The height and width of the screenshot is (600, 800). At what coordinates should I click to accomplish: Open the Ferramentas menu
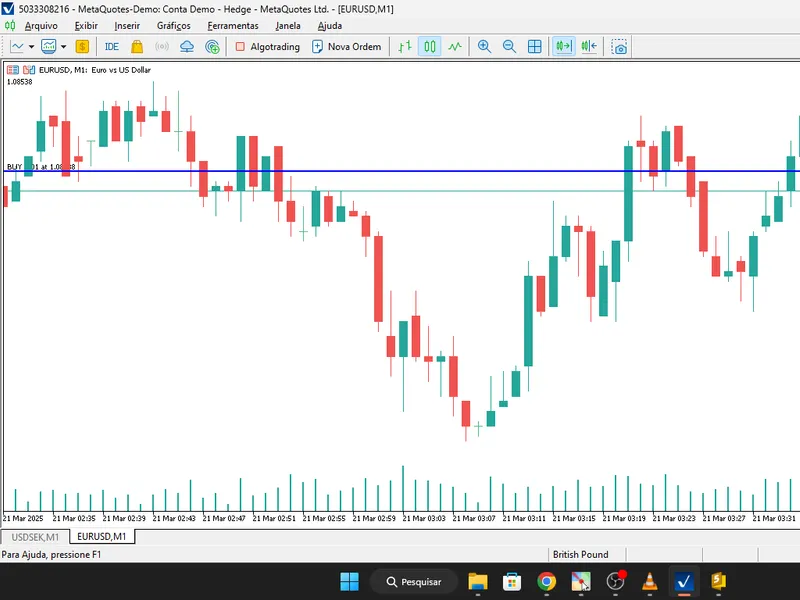tap(233, 26)
